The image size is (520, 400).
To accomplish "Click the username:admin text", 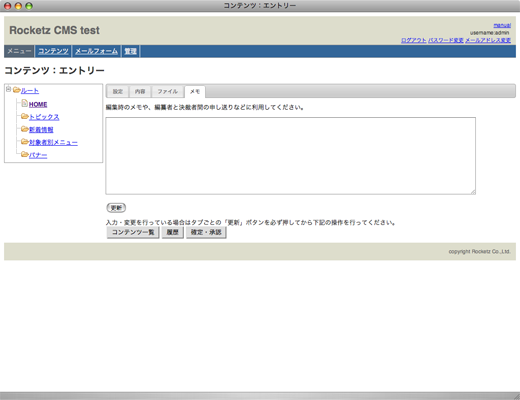I will 490,33.
